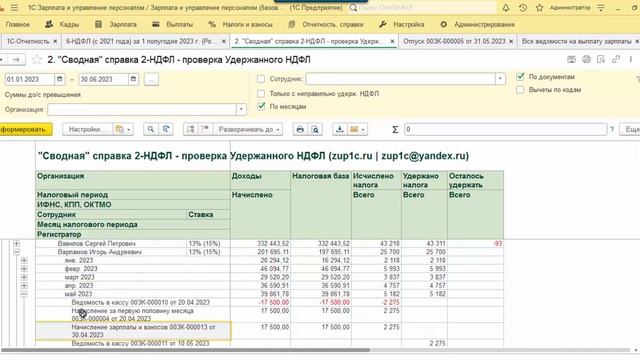Open the Налоги и взносы menu section
Screen dimensions: 640x360
click(x=240, y=24)
